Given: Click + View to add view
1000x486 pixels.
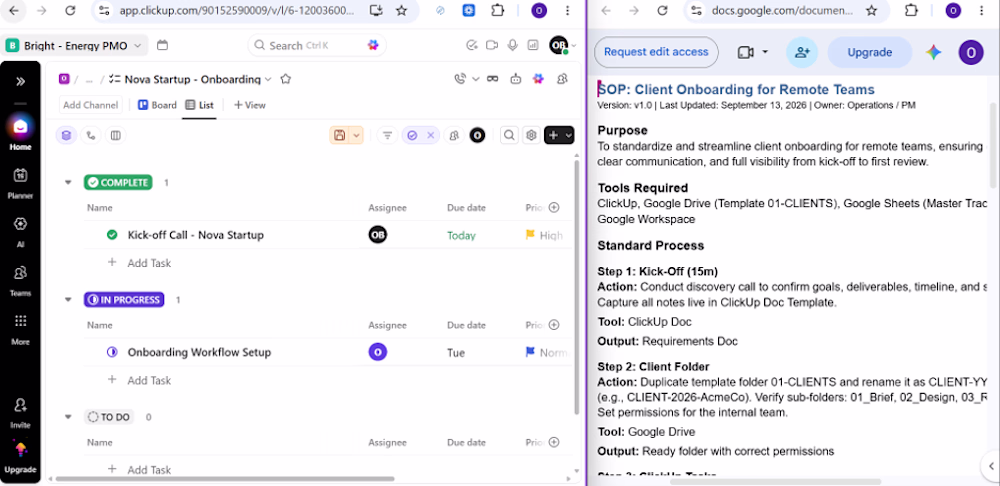Looking at the screenshot, I should click(x=249, y=105).
